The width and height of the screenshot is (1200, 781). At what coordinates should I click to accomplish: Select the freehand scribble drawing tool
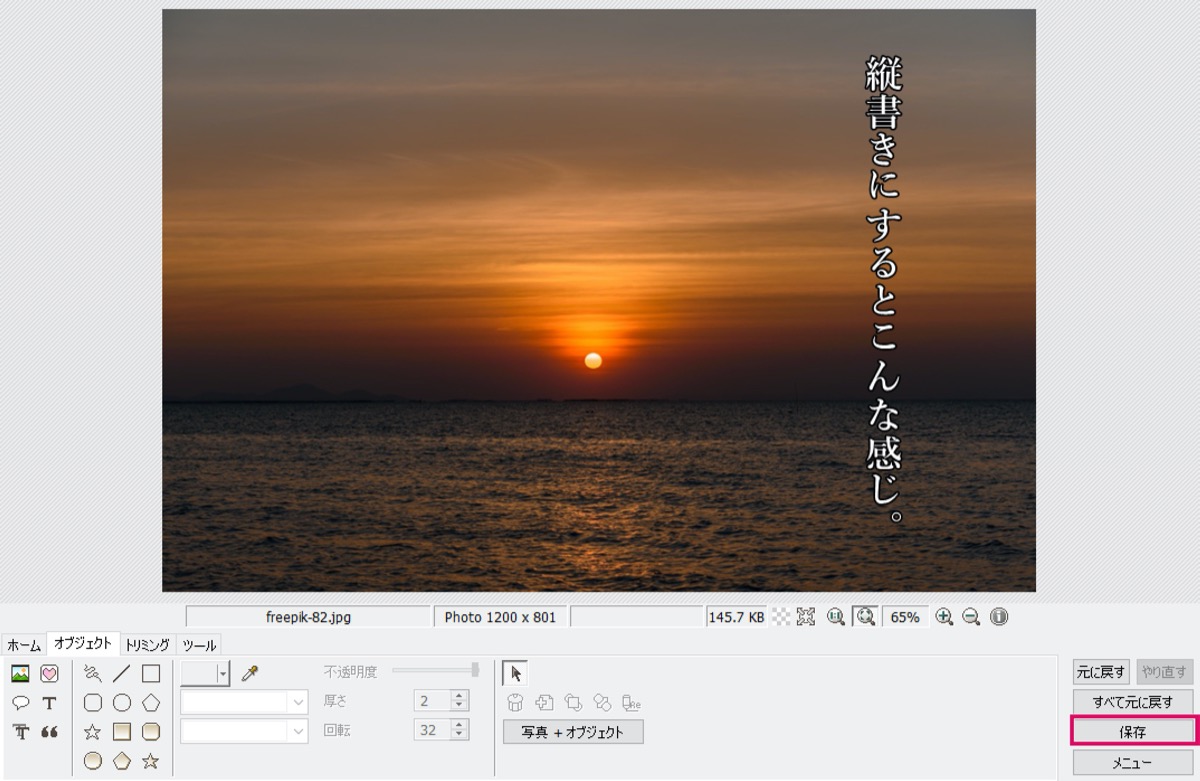93,674
